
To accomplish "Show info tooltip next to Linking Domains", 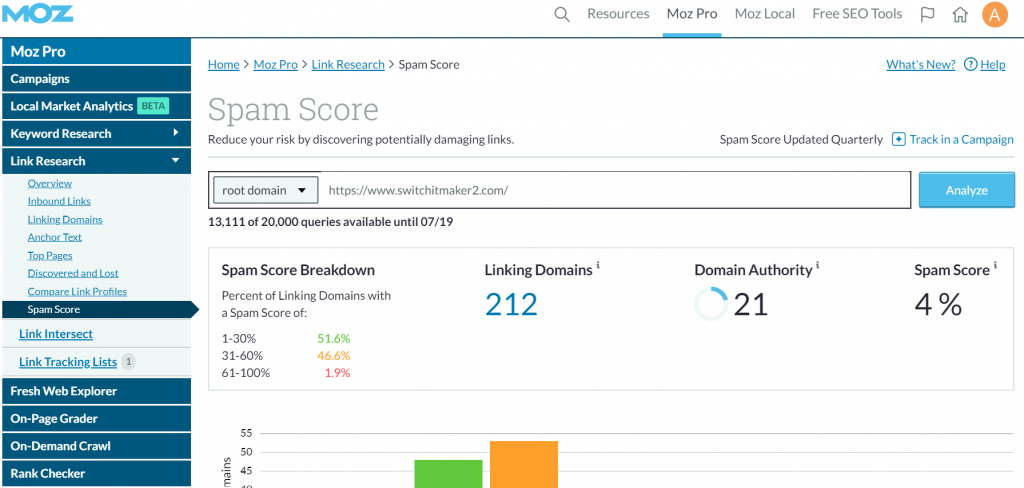I will 598,266.
